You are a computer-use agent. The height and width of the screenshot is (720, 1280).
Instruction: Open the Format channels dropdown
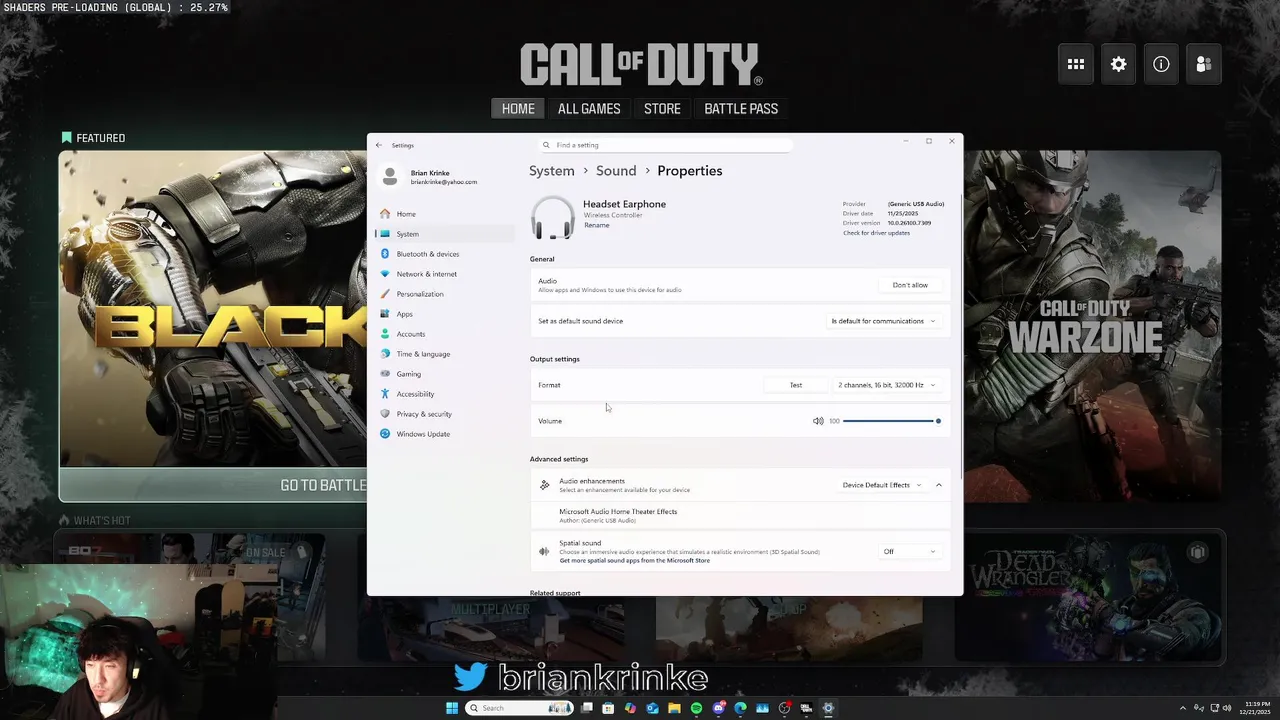coord(887,385)
